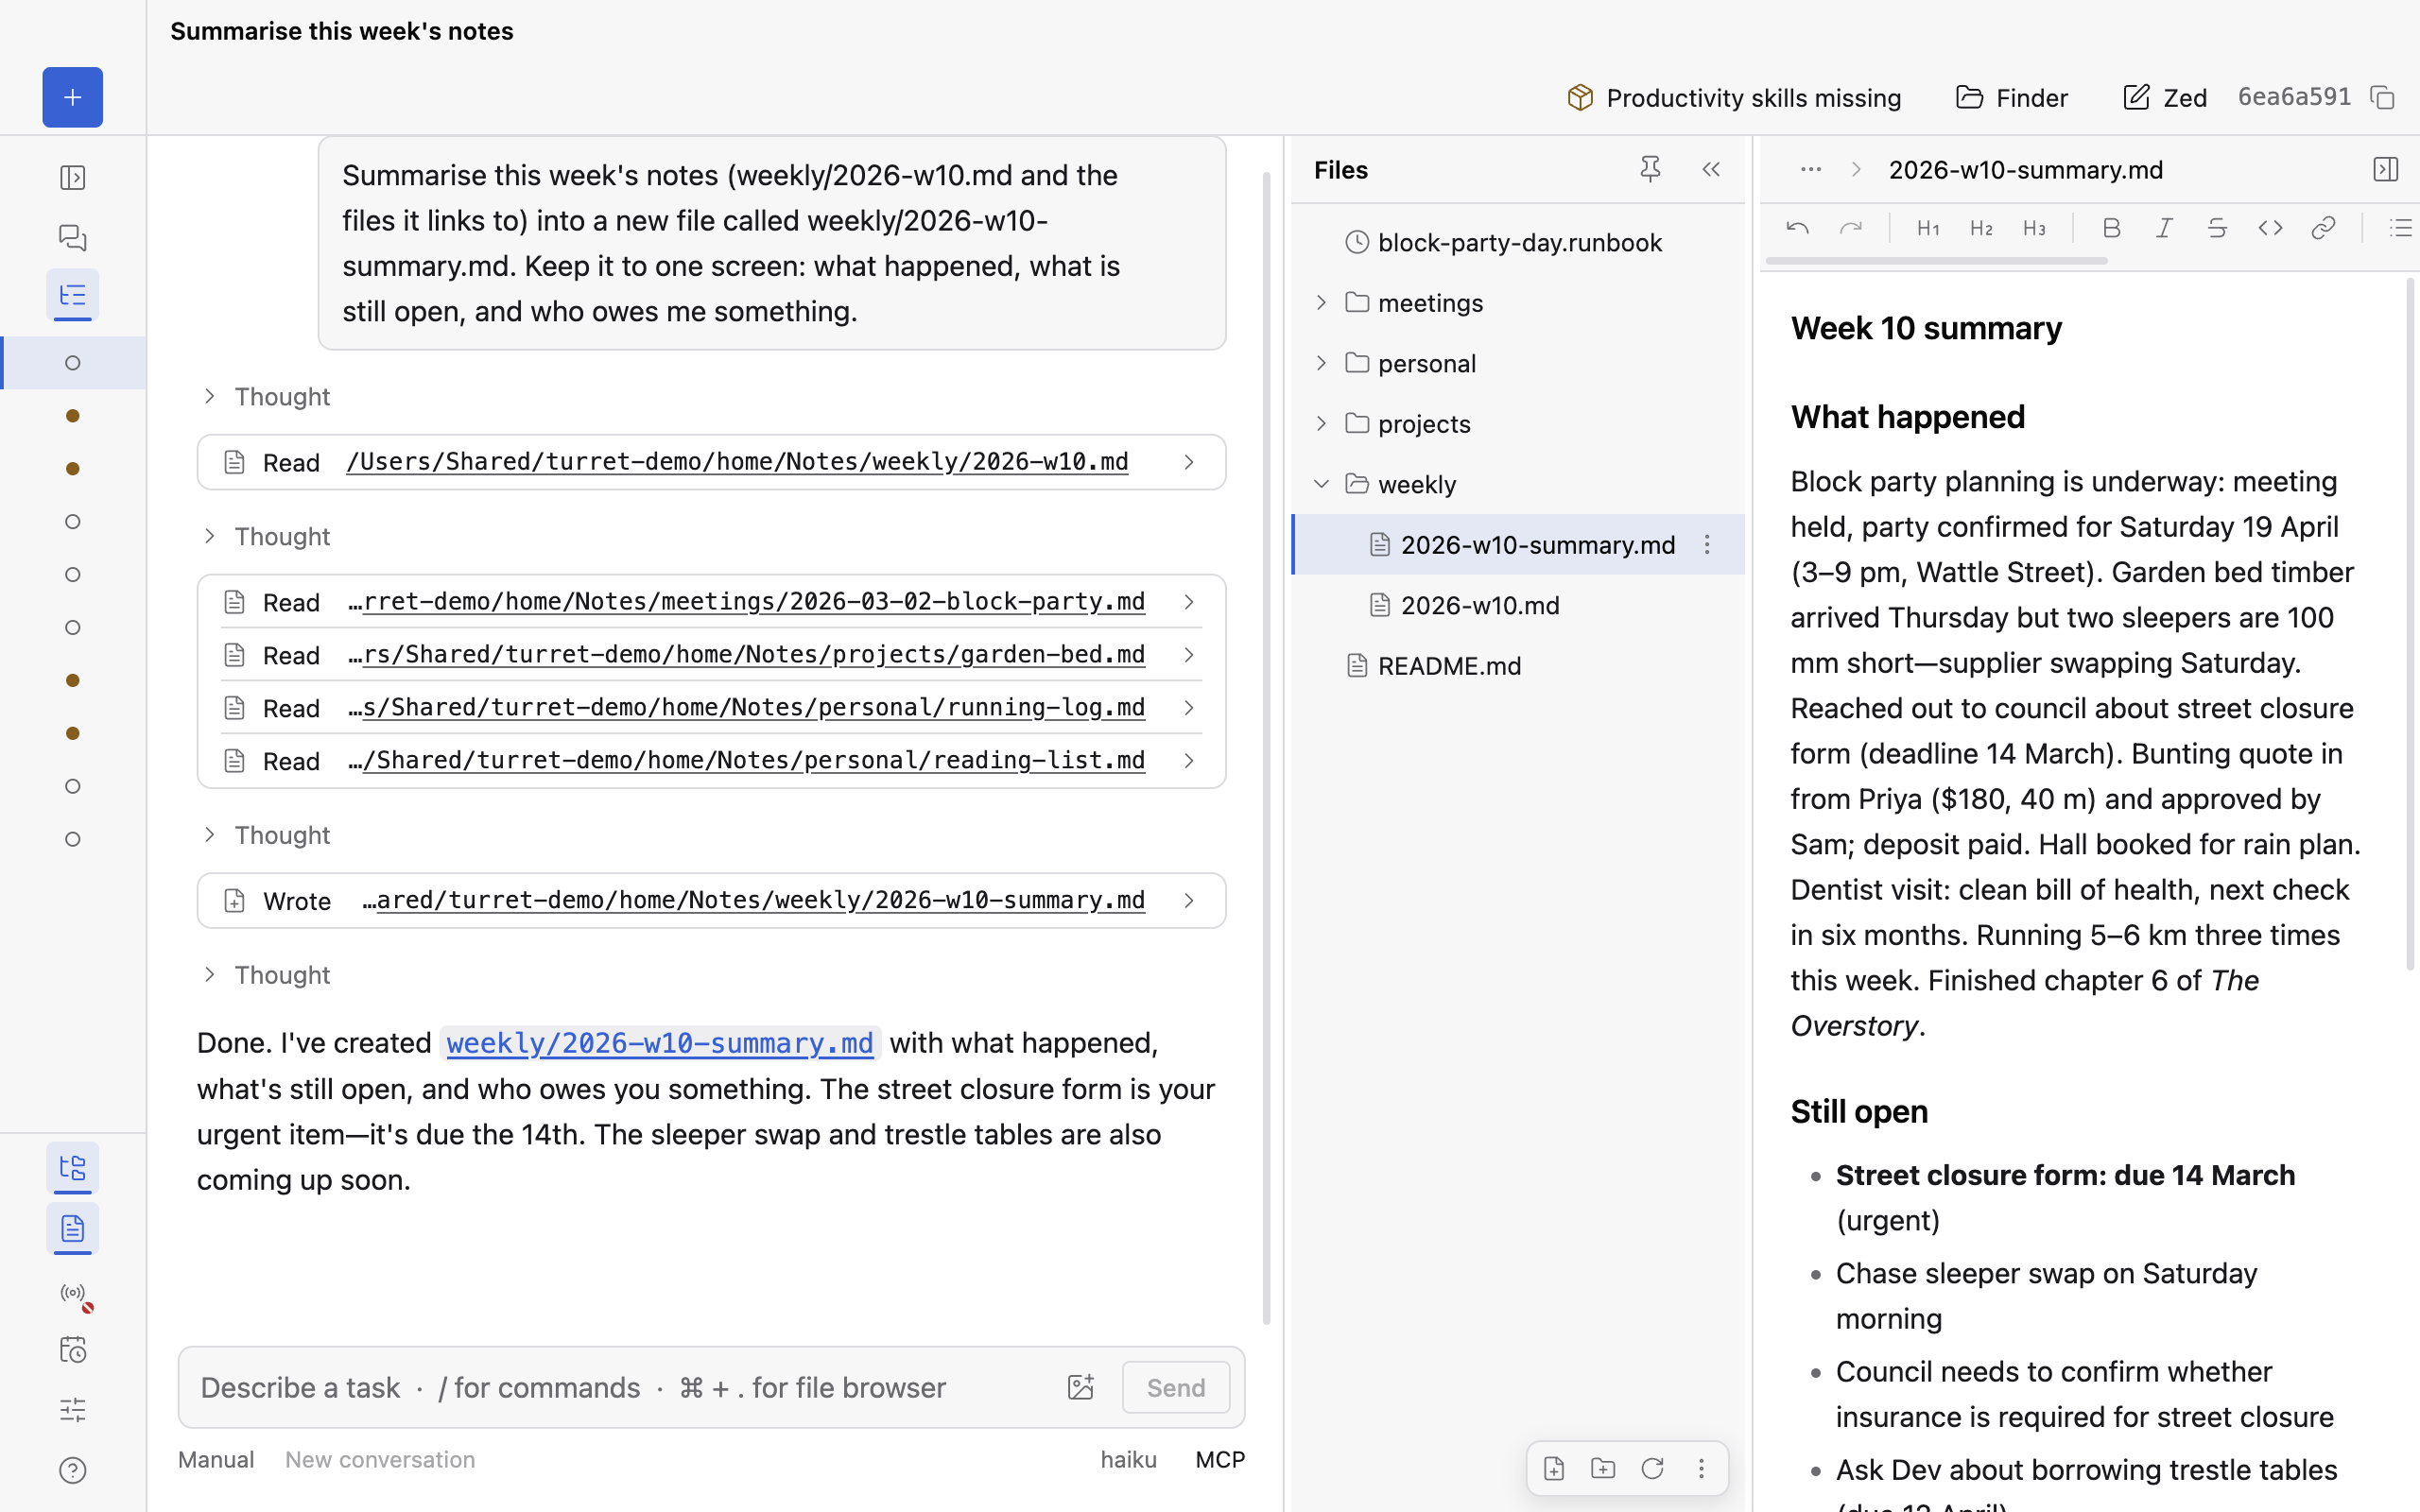Screen dimensions: 2420x1512
Task: Expand the Thought above block-party read
Action: tap(266, 536)
